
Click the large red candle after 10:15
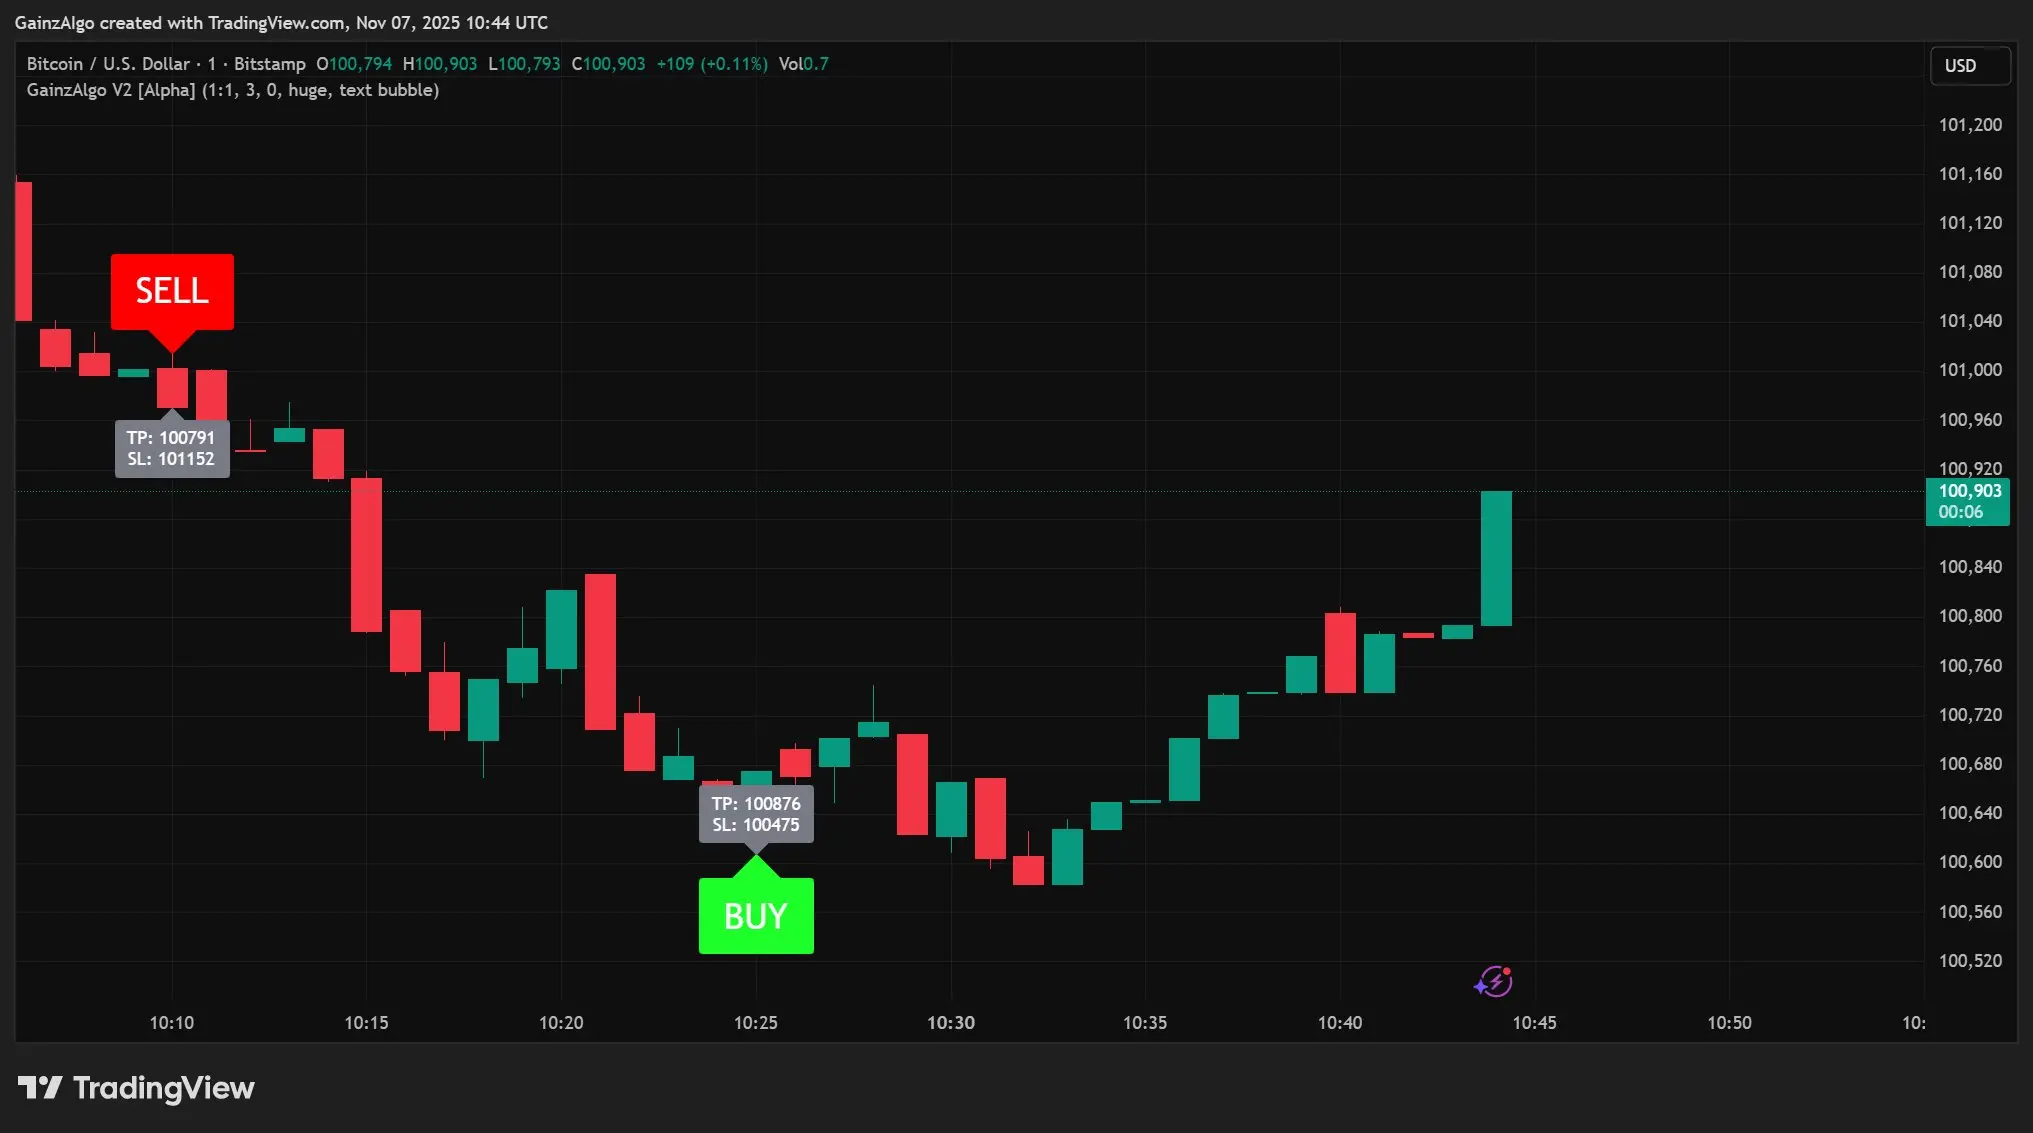[366, 555]
